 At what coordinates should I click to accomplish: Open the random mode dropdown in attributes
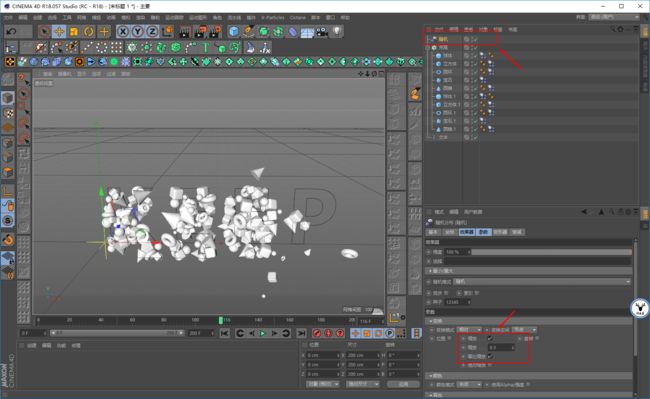[542, 282]
